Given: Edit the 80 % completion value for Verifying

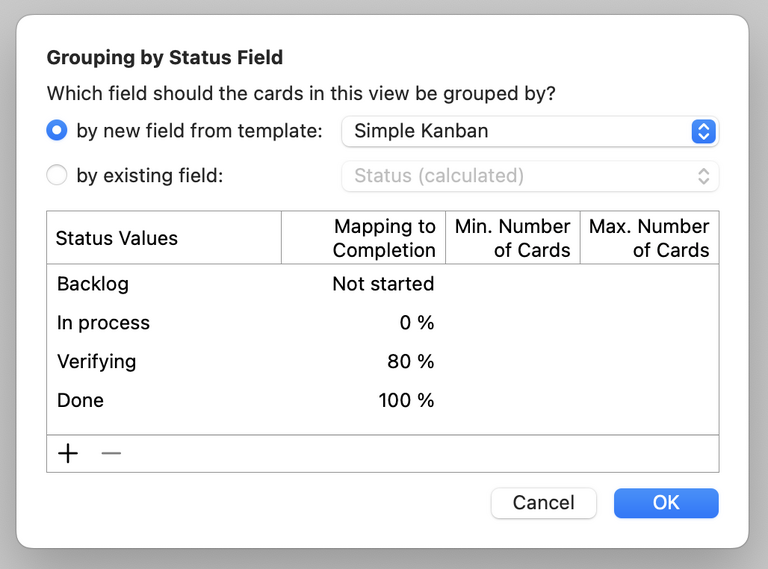Looking at the screenshot, I should pyautogui.click(x=410, y=362).
